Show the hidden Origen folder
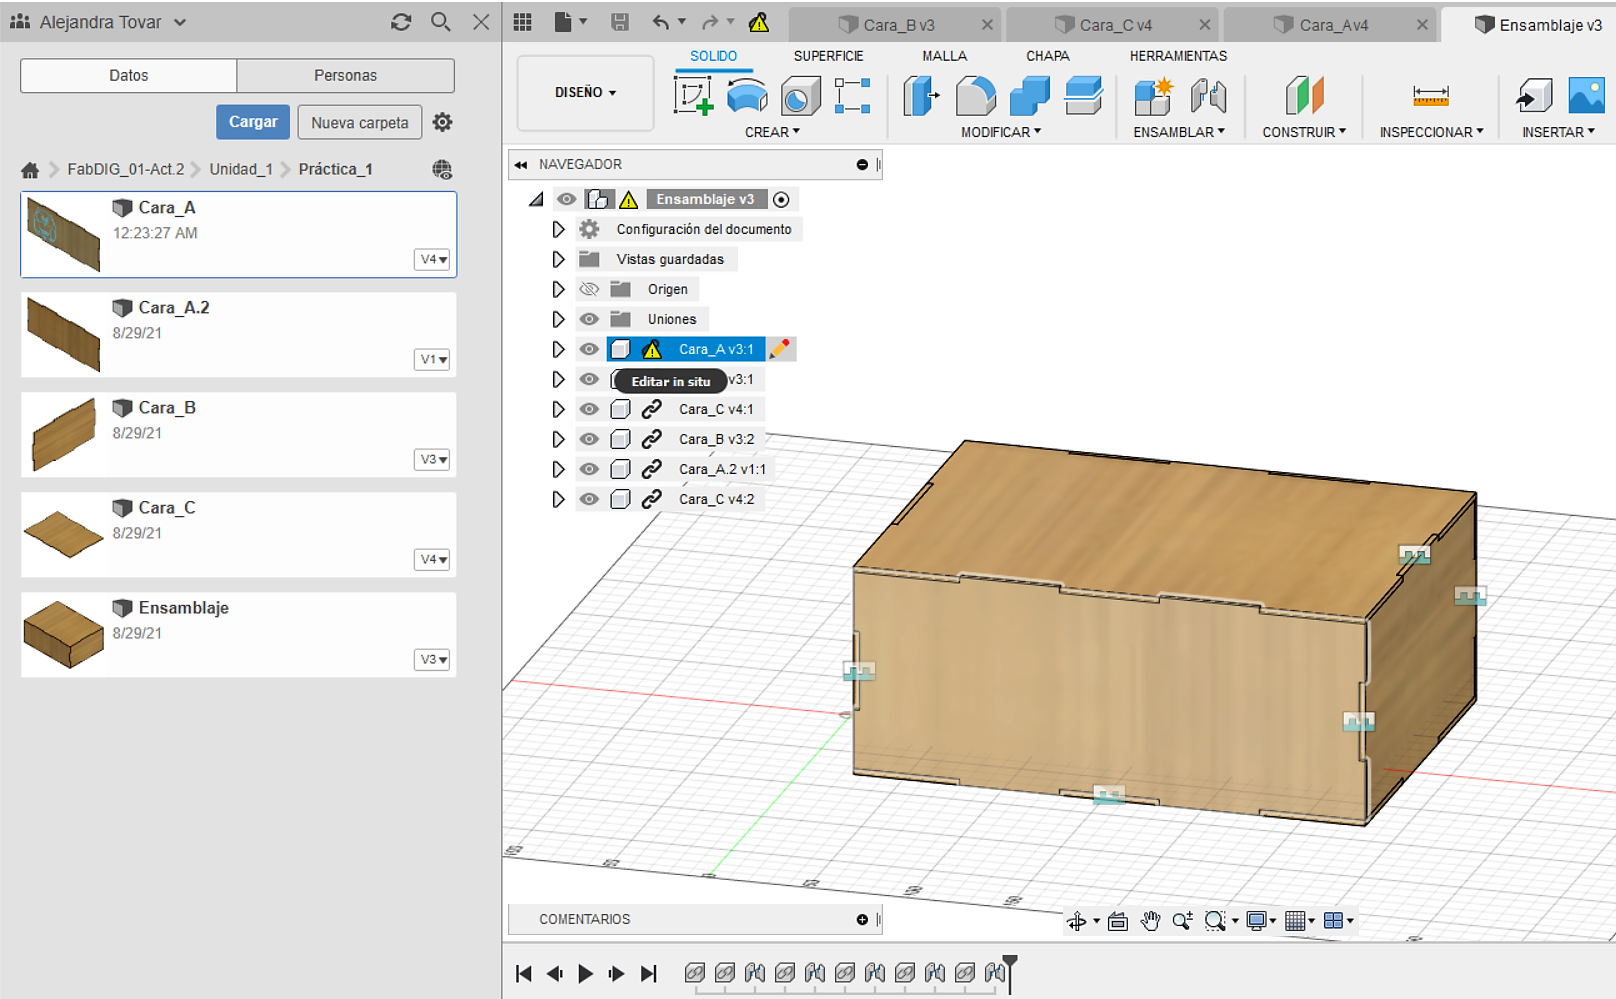 (x=589, y=289)
